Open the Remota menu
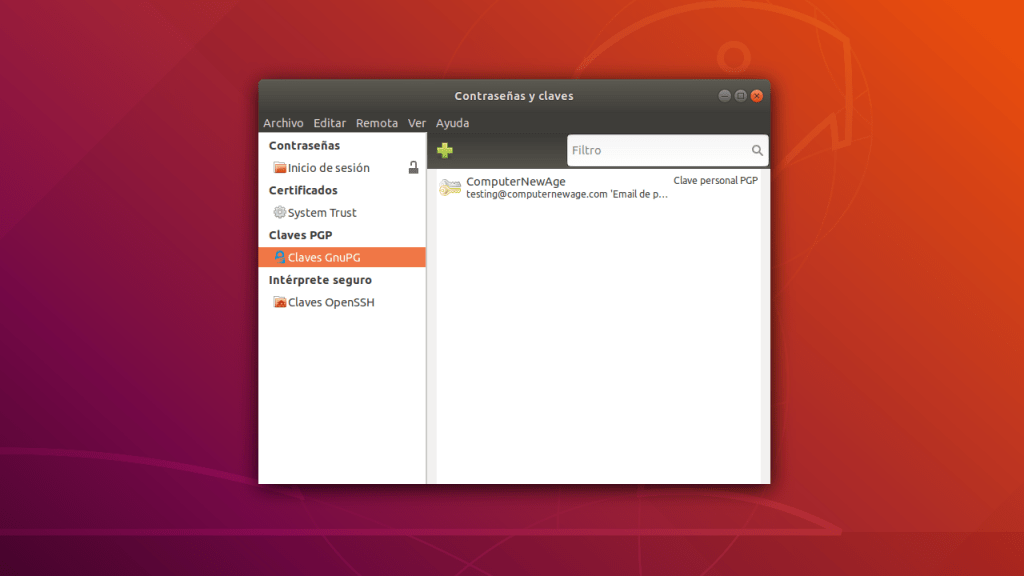Image resolution: width=1024 pixels, height=576 pixels. click(376, 122)
